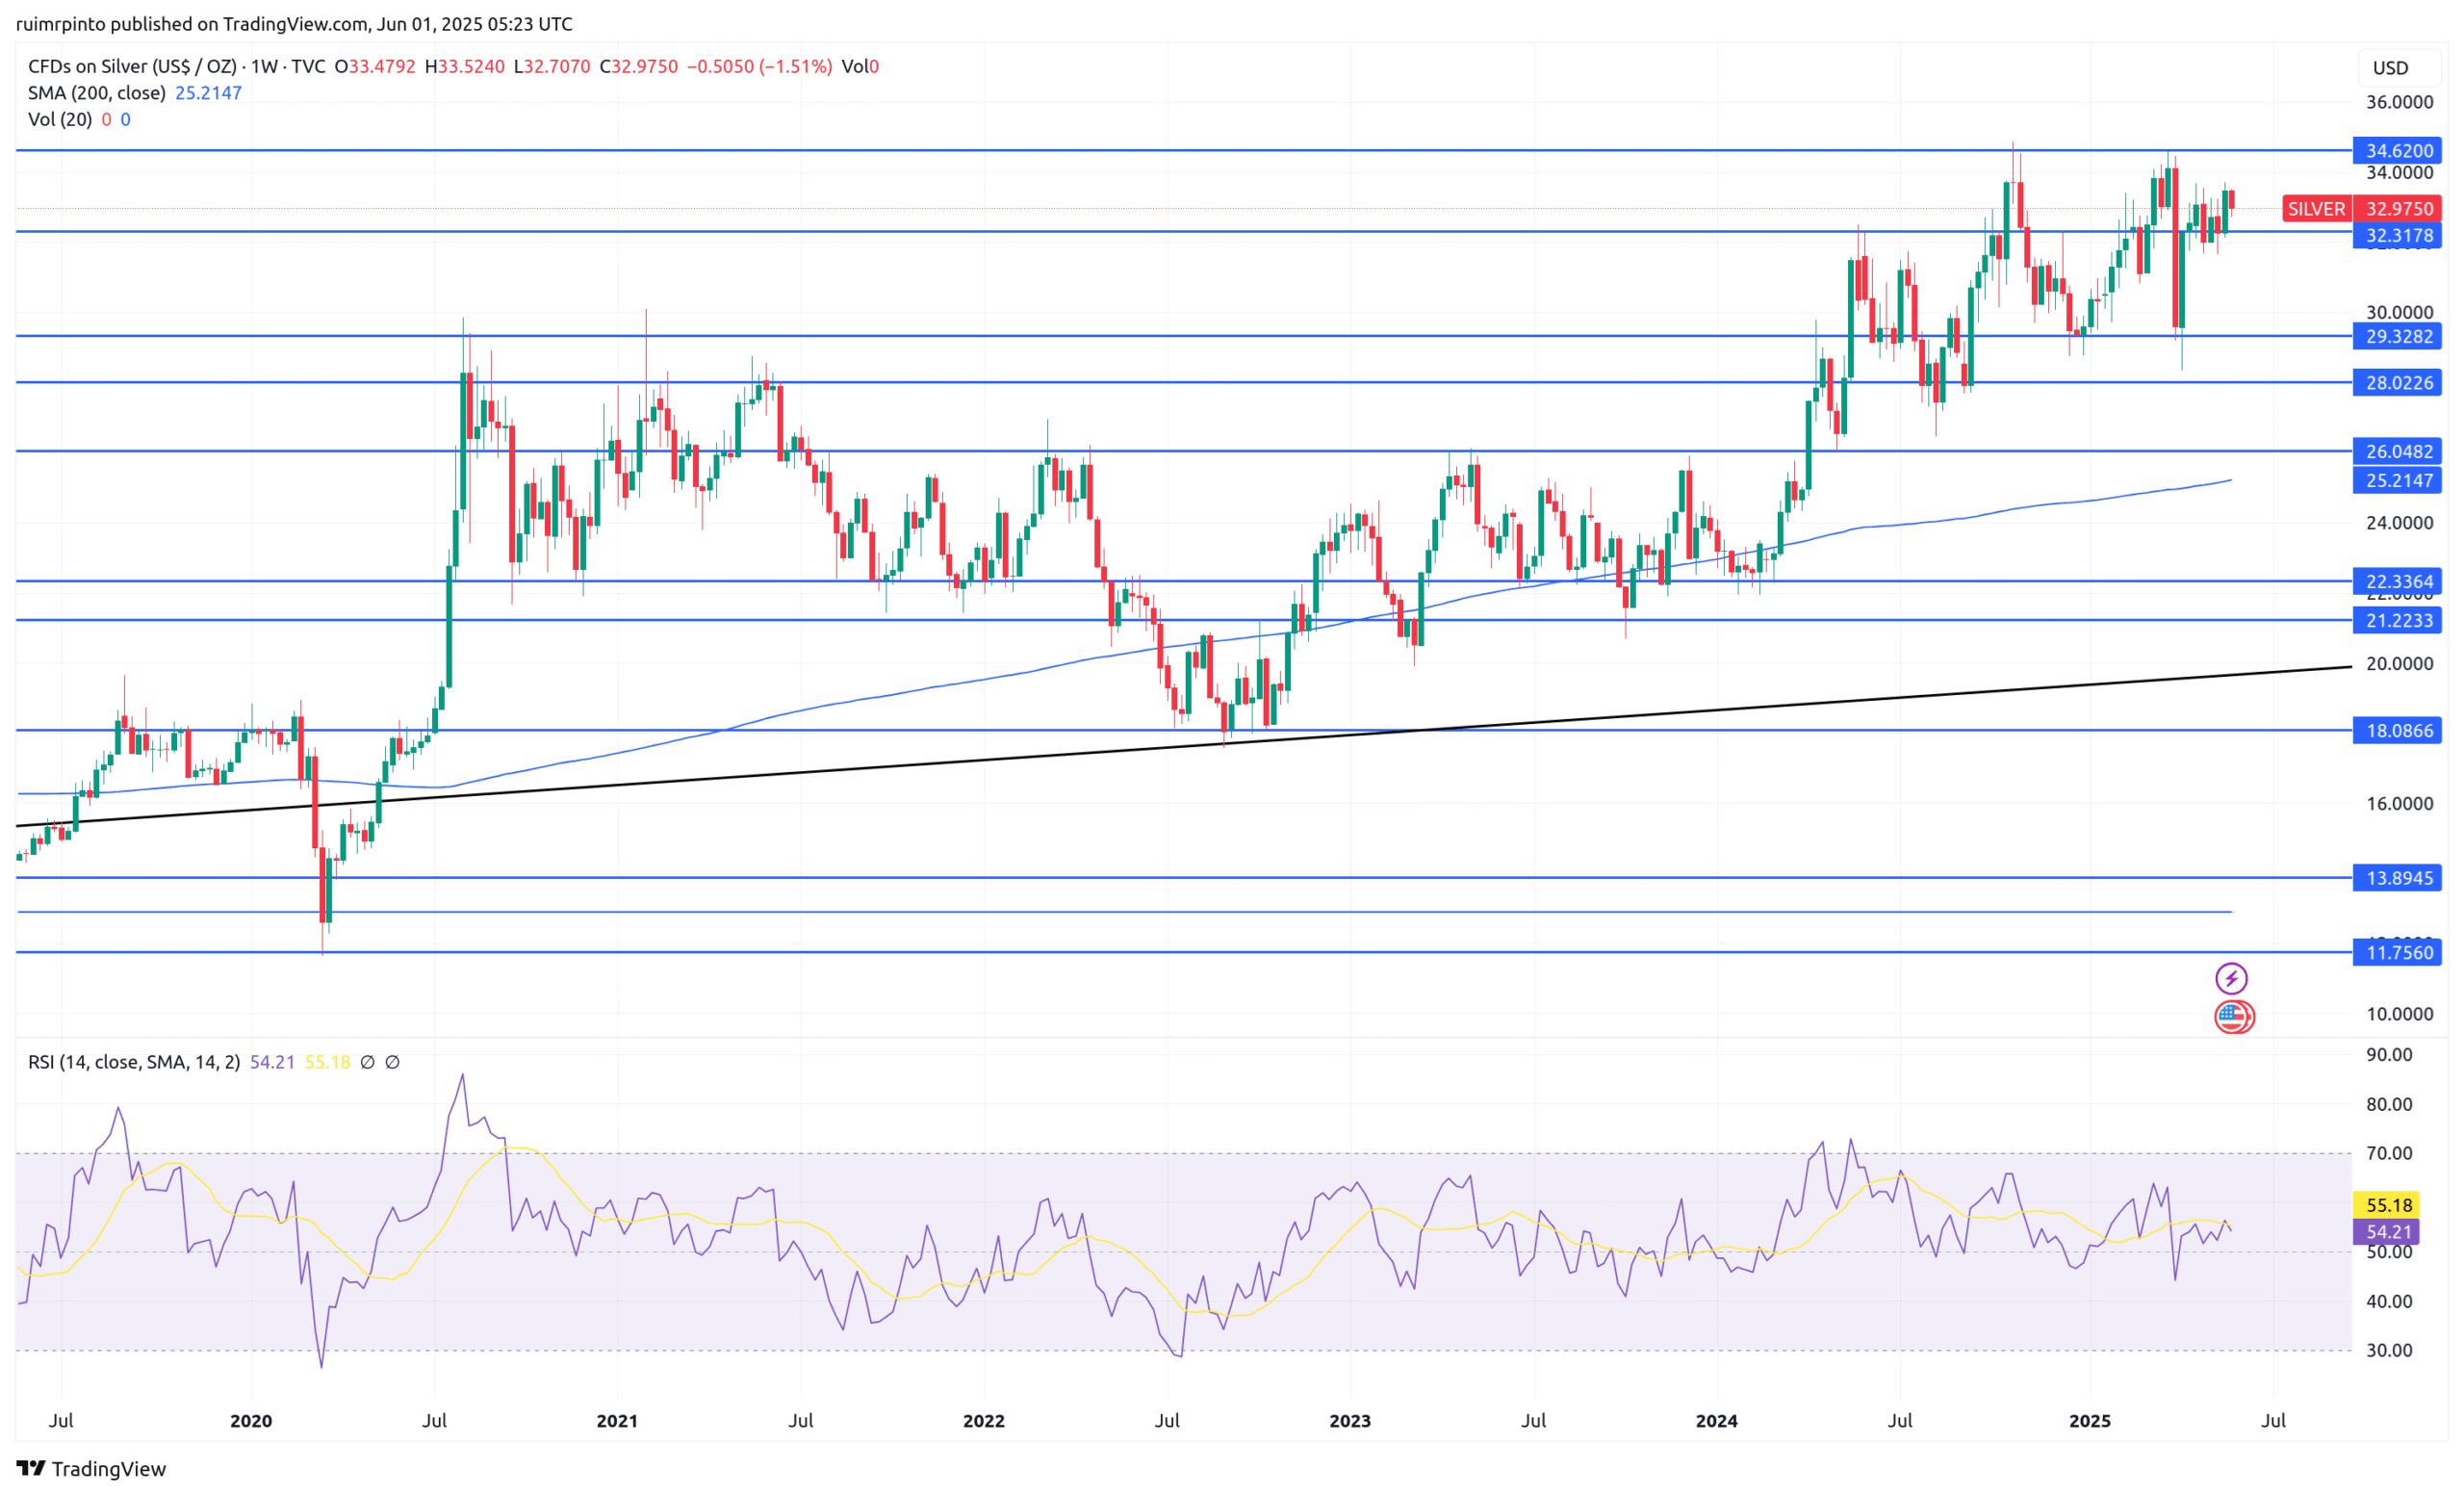The image size is (2464, 1496).
Task: Click the RSI (14, close, SMA, 14, 2) legend
Action: 134,1062
